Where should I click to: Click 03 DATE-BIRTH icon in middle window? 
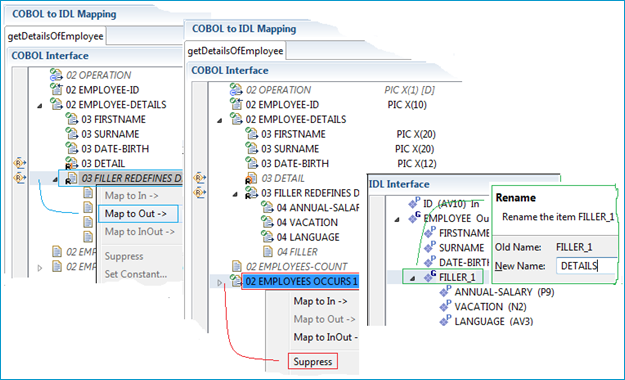252,163
